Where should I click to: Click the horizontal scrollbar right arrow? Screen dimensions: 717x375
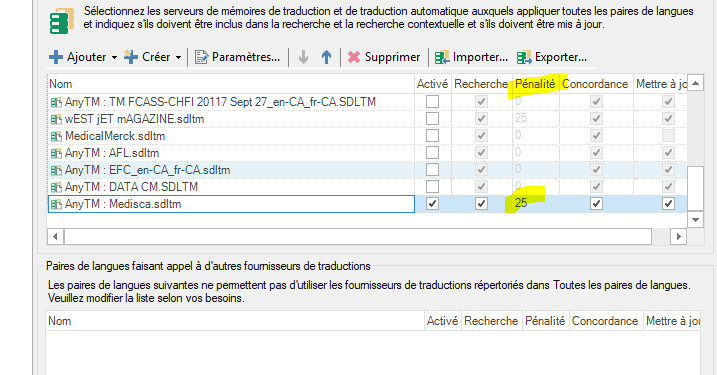point(679,236)
